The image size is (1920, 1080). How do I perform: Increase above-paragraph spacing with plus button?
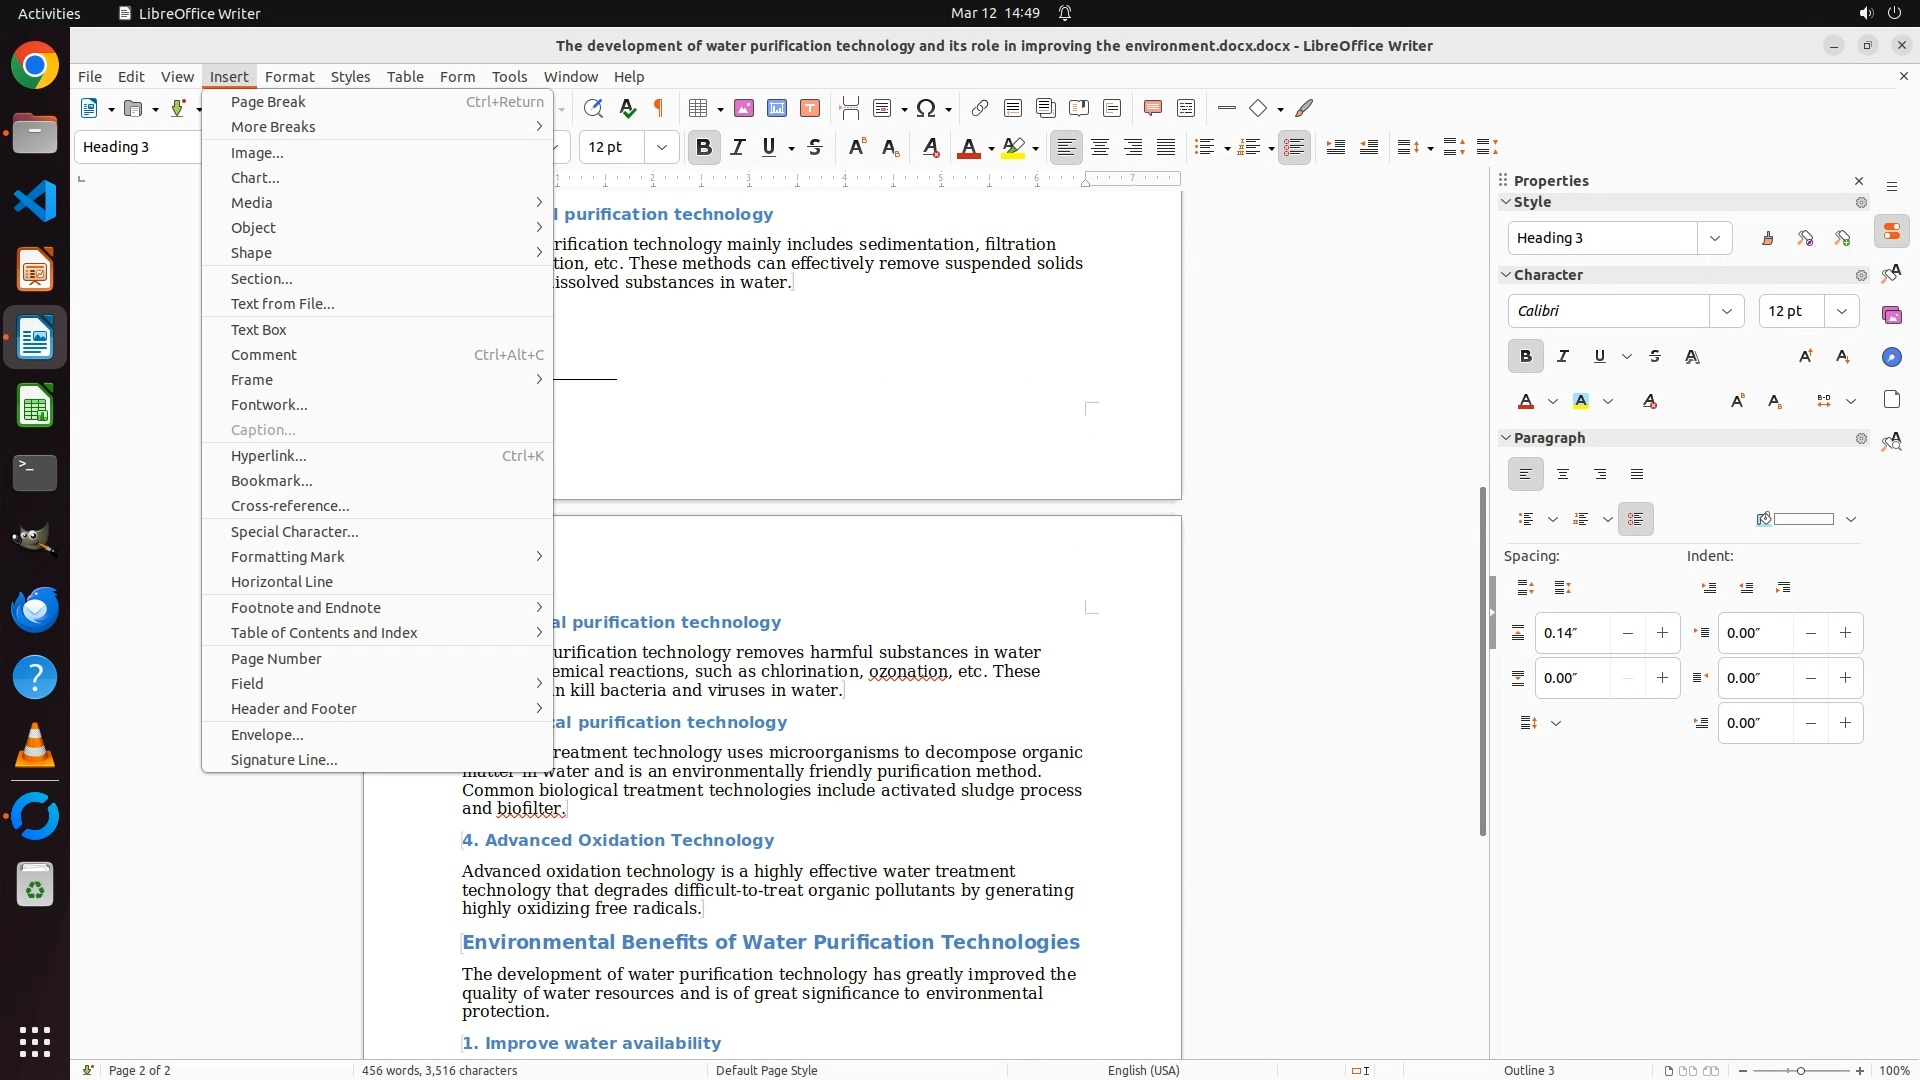(x=1662, y=633)
